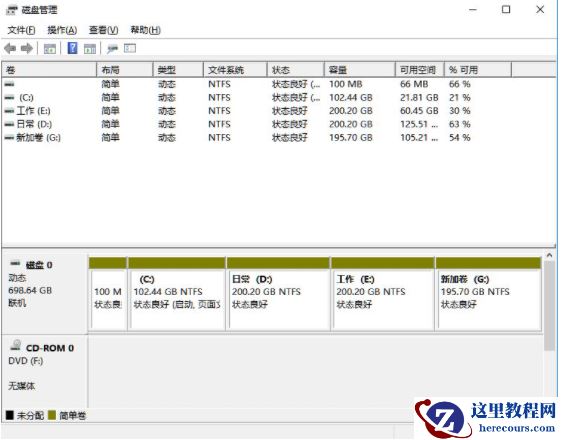Click the action pane toolbar icon
The width and height of the screenshot is (561, 440).
(x=90, y=49)
